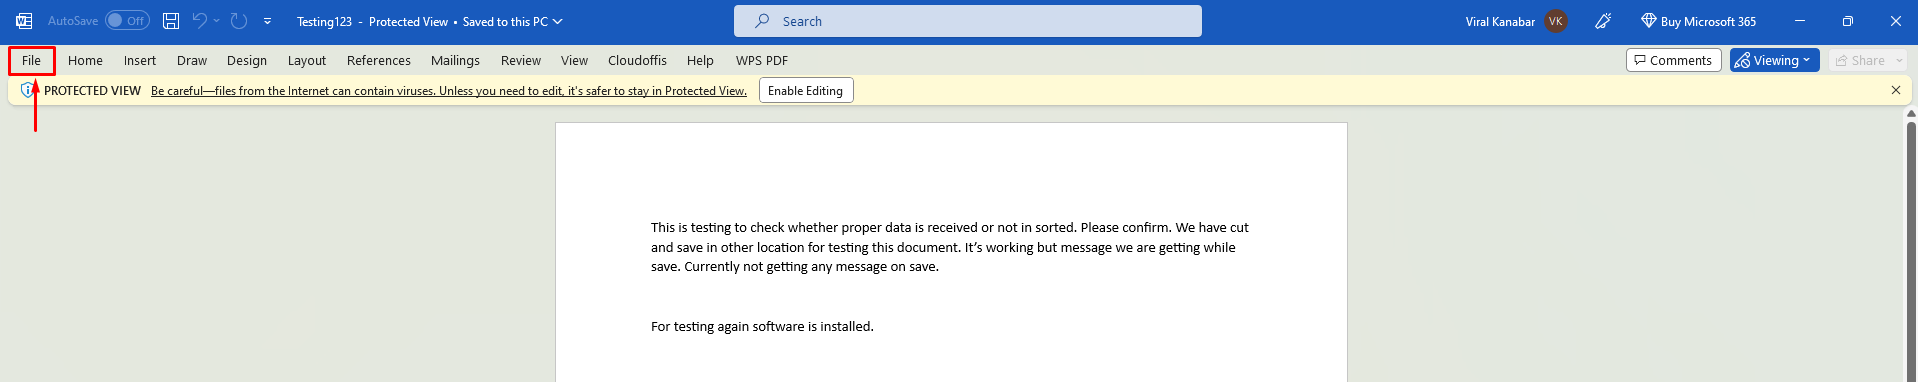Expand the Viewing mode dropdown
The image size is (1918, 382).
(x=1775, y=61)
